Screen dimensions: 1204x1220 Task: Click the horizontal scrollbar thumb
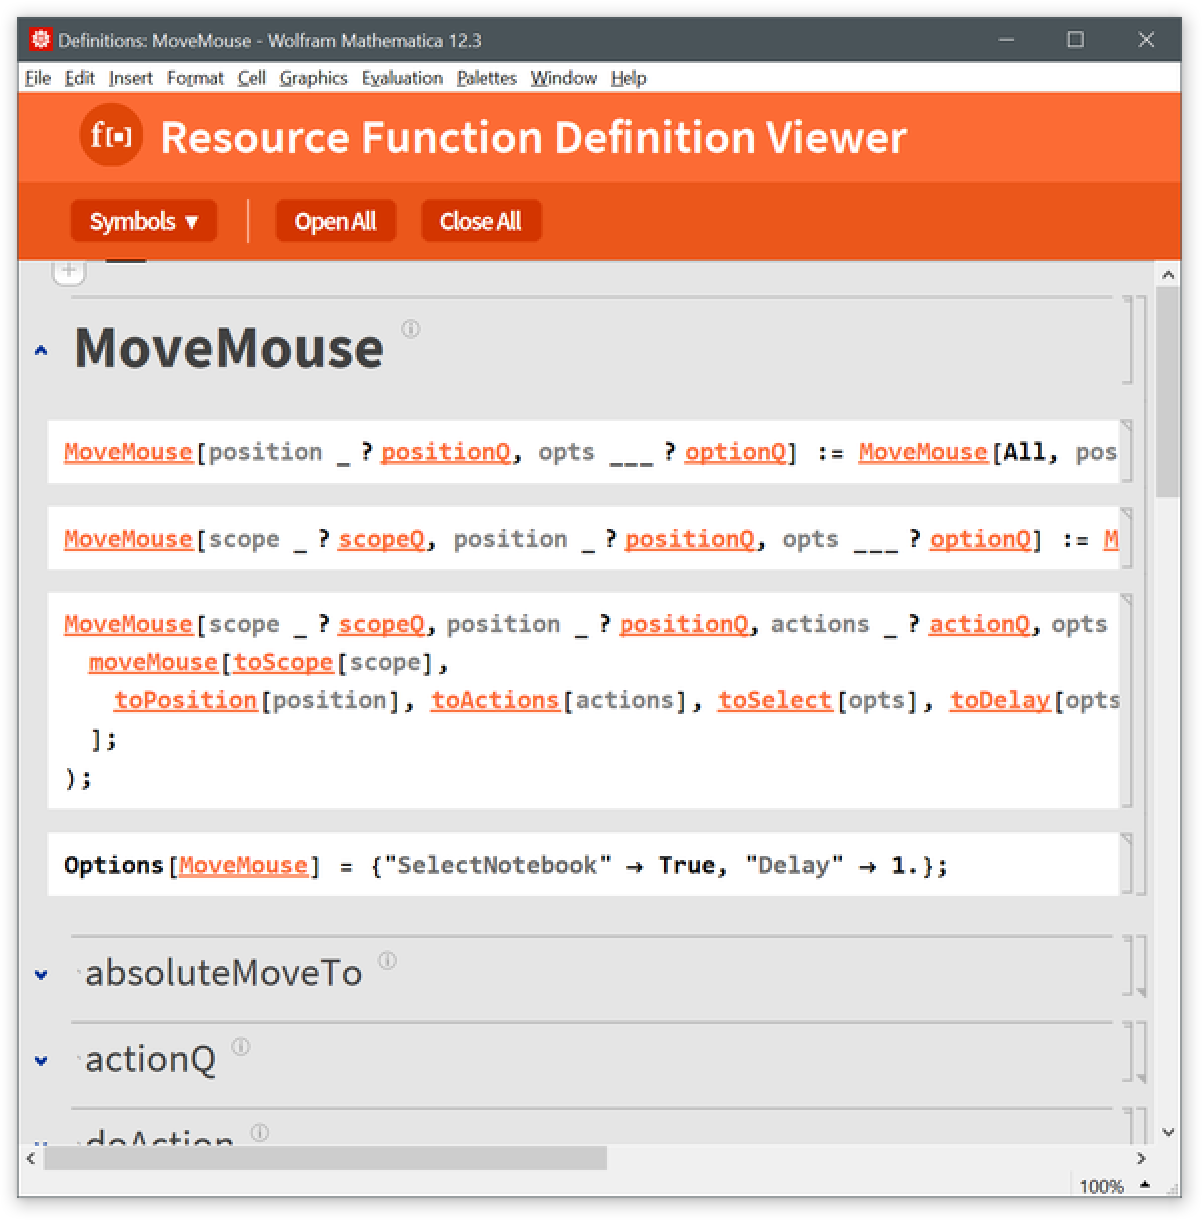(x=325, y=1158)
